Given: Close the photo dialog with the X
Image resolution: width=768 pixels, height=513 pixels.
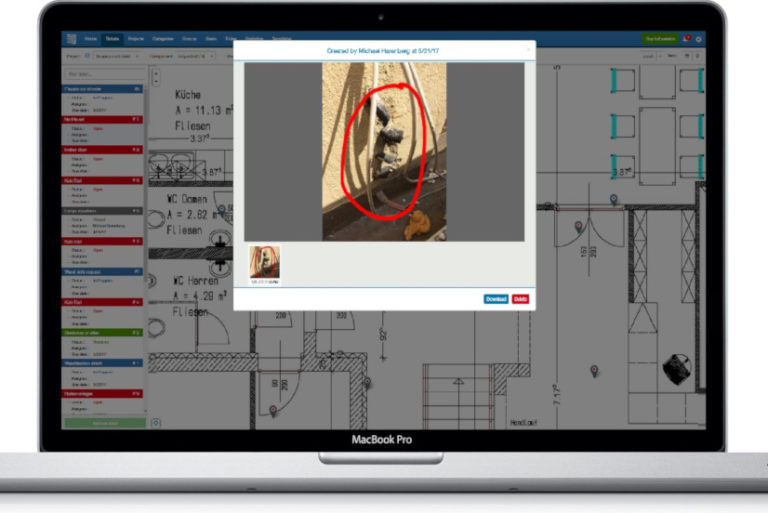Looking at the screenshot, I should click(528, 49).
